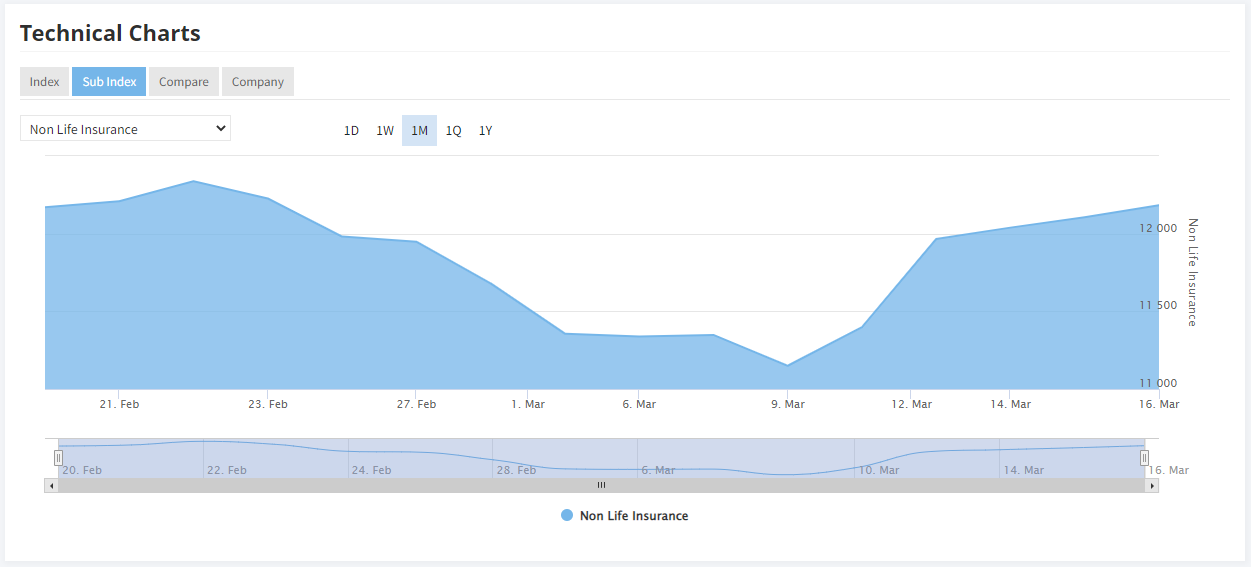The image size is (1251, 567).
Task: Click the scrollbar left arrow
Action: 51,485
